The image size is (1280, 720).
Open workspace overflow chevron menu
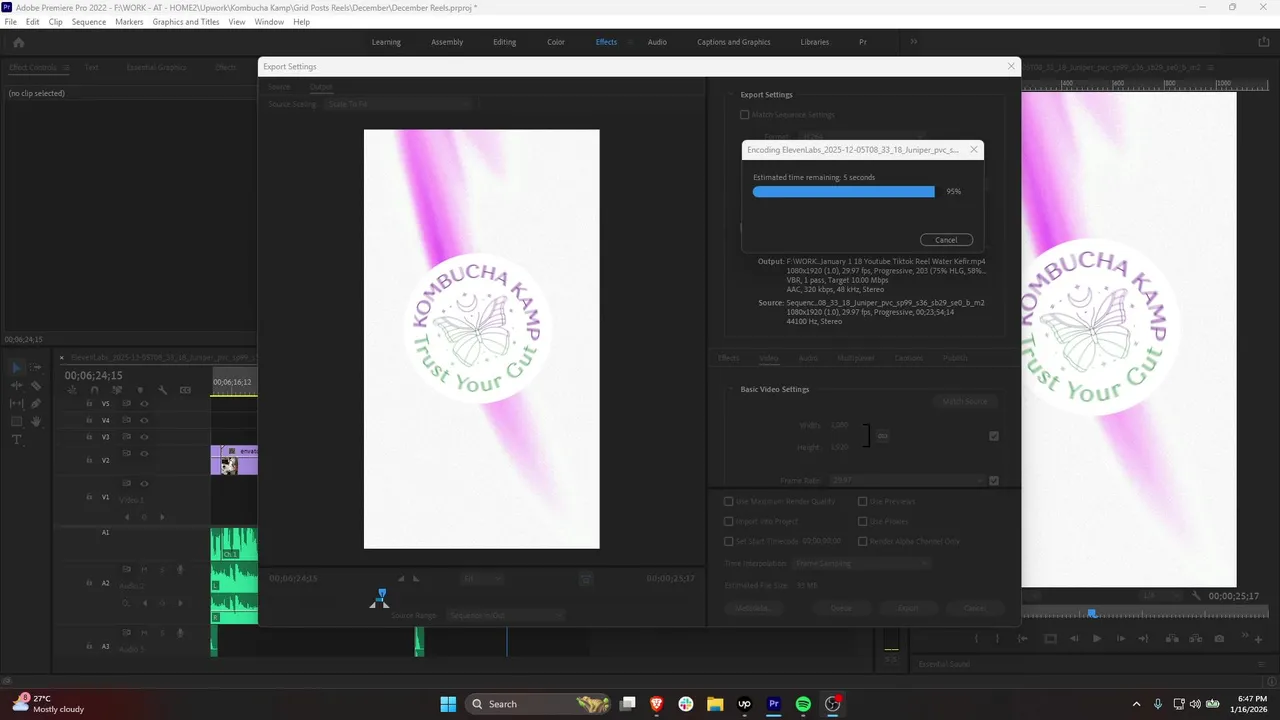pyautogui.click(x=913, y=42)
